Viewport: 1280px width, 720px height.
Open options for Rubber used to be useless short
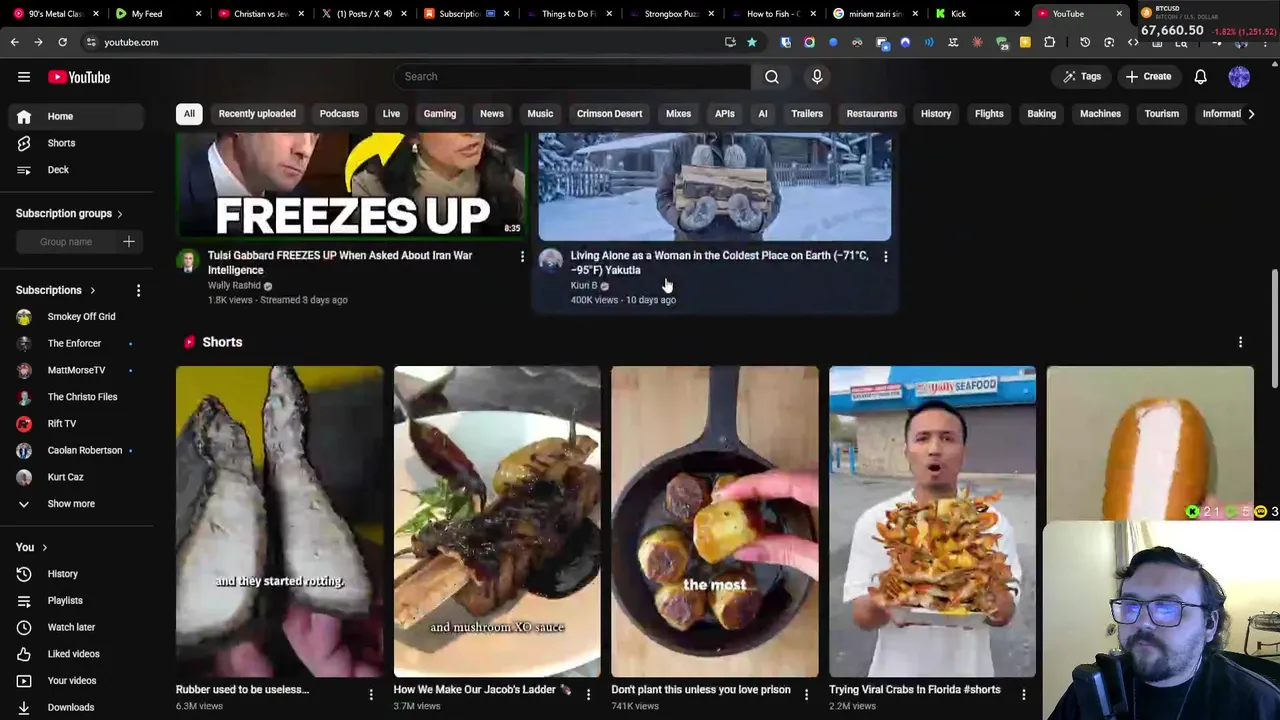click(x=371, y=694)
